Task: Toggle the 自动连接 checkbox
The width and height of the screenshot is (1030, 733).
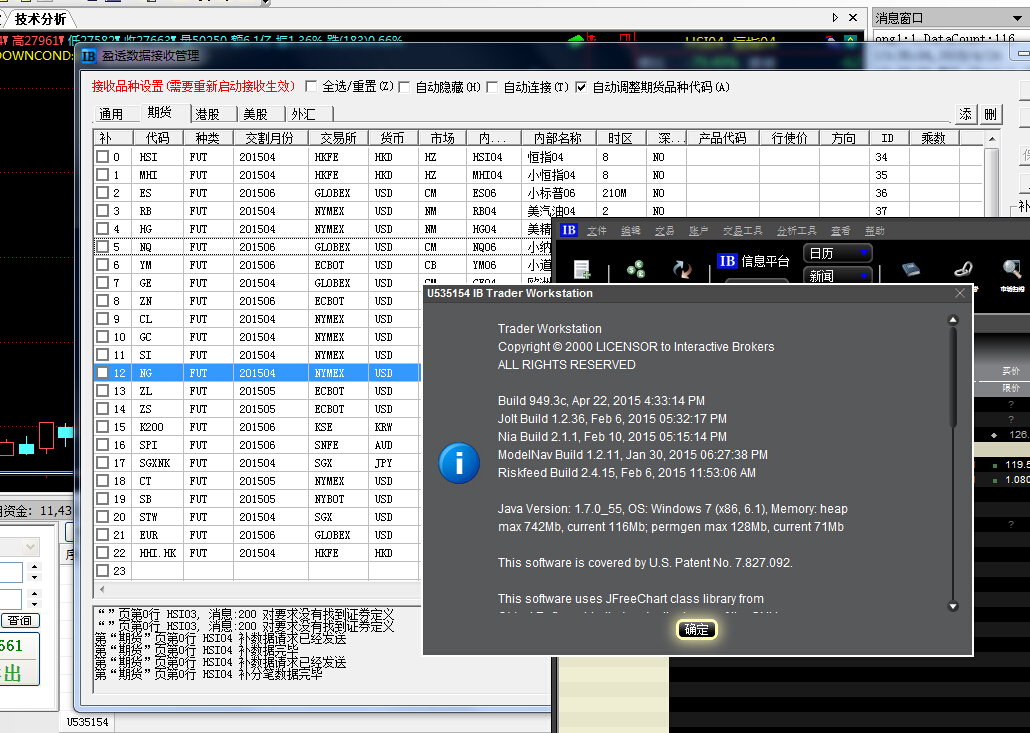Action: click(492, 87)
